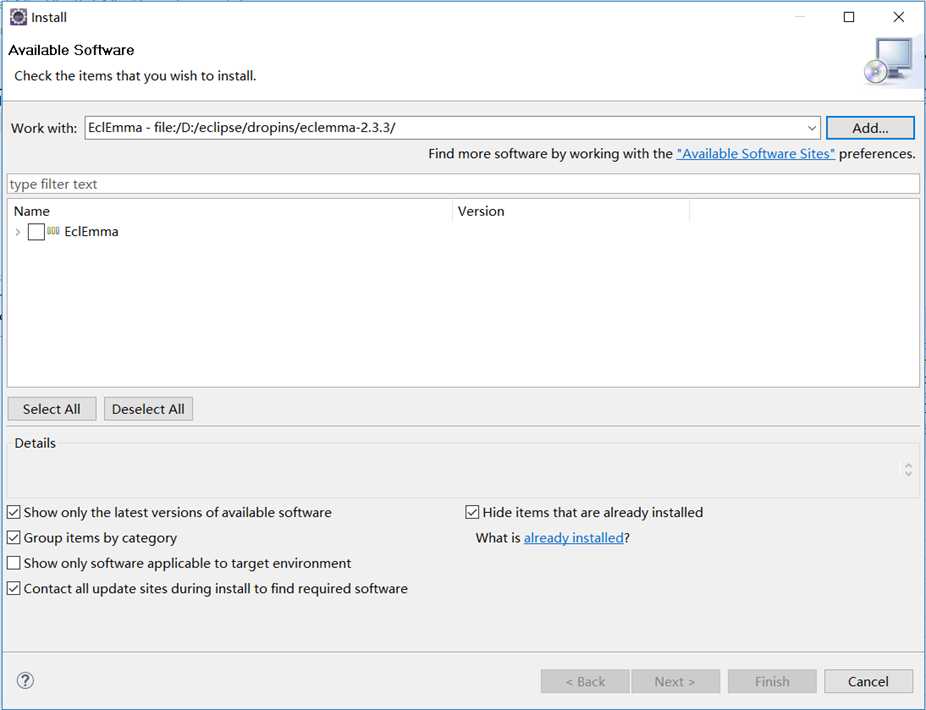Check the EclEmma checkbox
926x710 pixels.
click(x=36, y=232)
